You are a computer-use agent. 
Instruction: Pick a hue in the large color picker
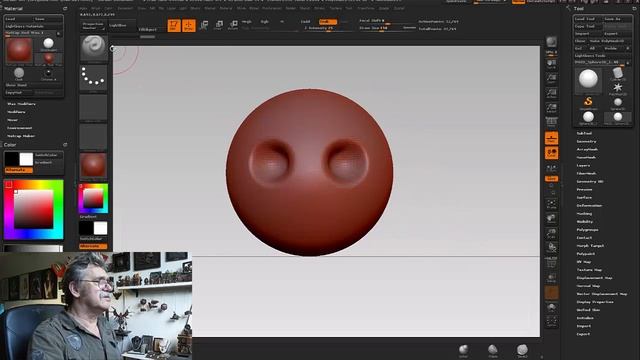coord(33,209)
